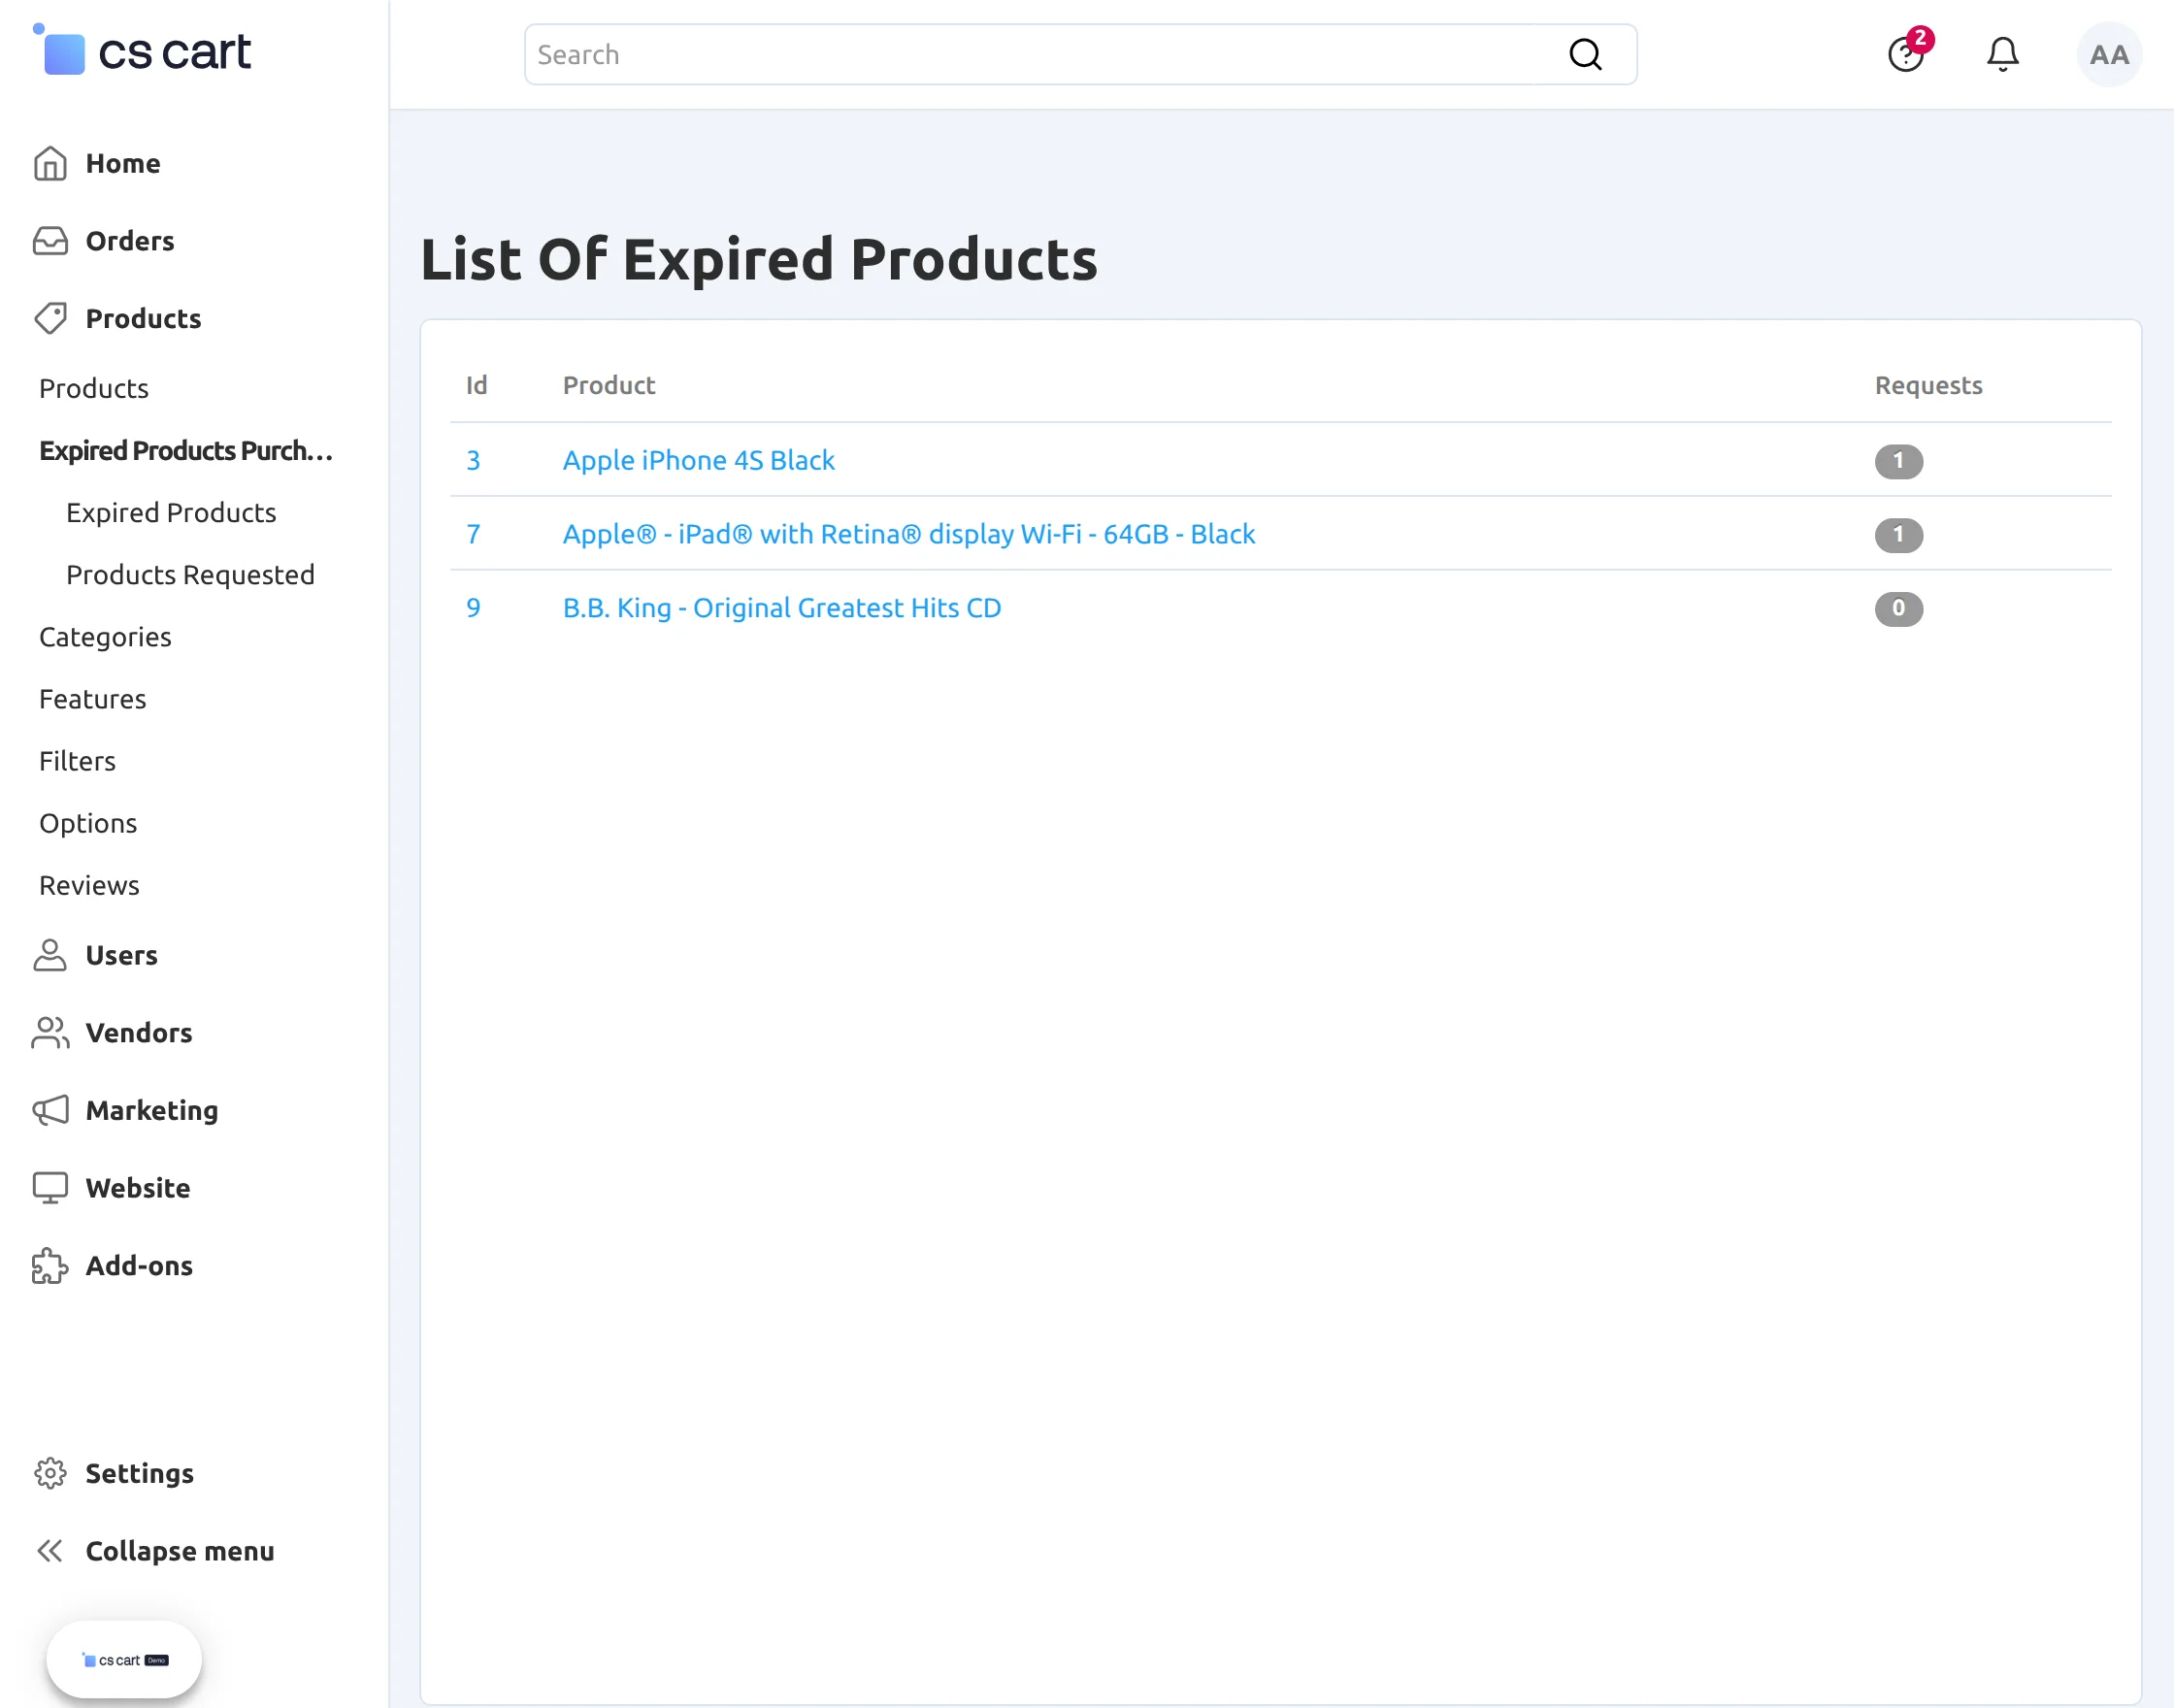Click the Requests column header

click(1928, 385)
